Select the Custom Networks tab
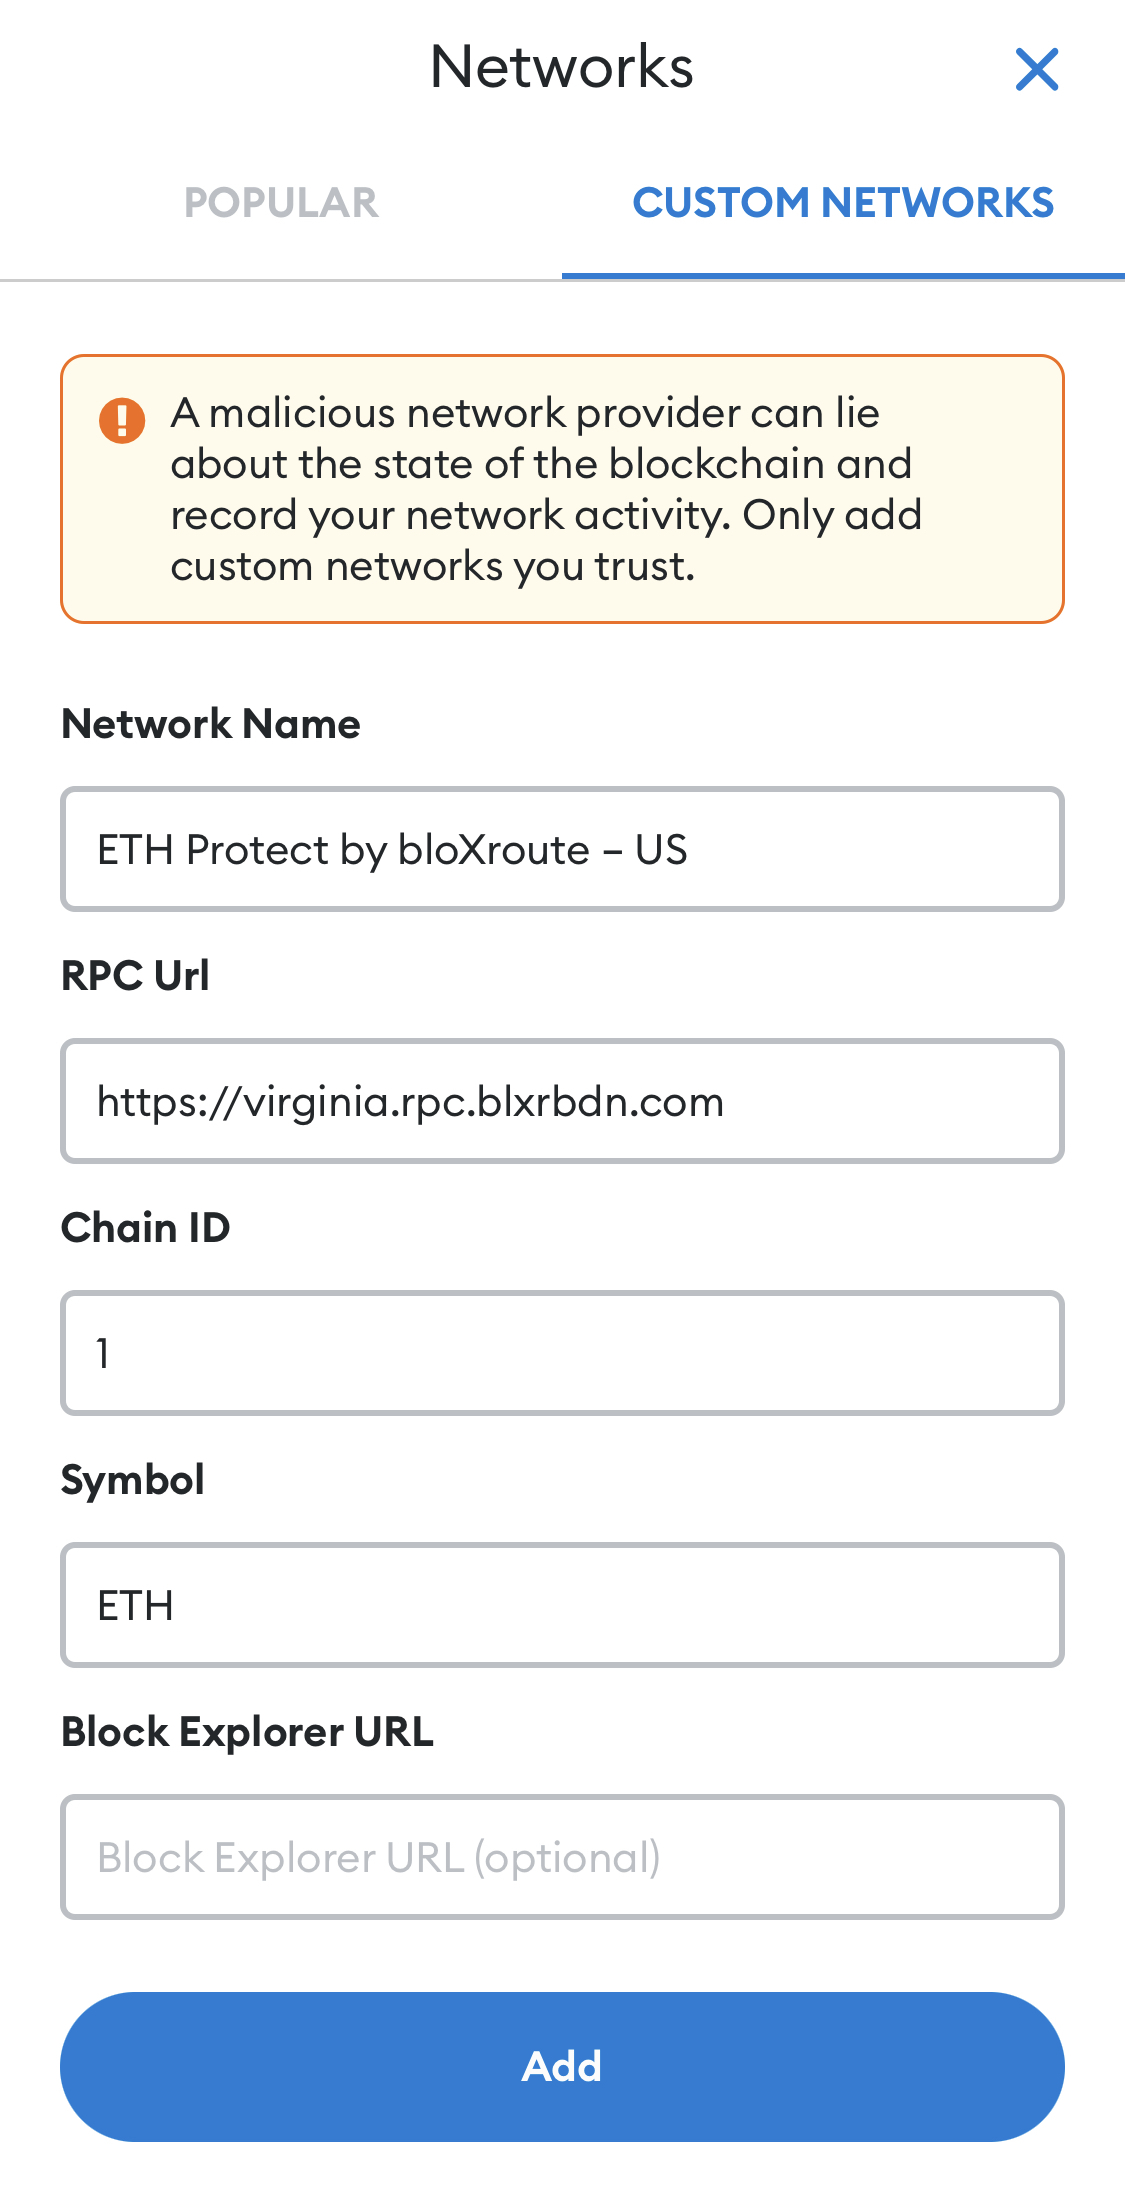 coord(843,203)
